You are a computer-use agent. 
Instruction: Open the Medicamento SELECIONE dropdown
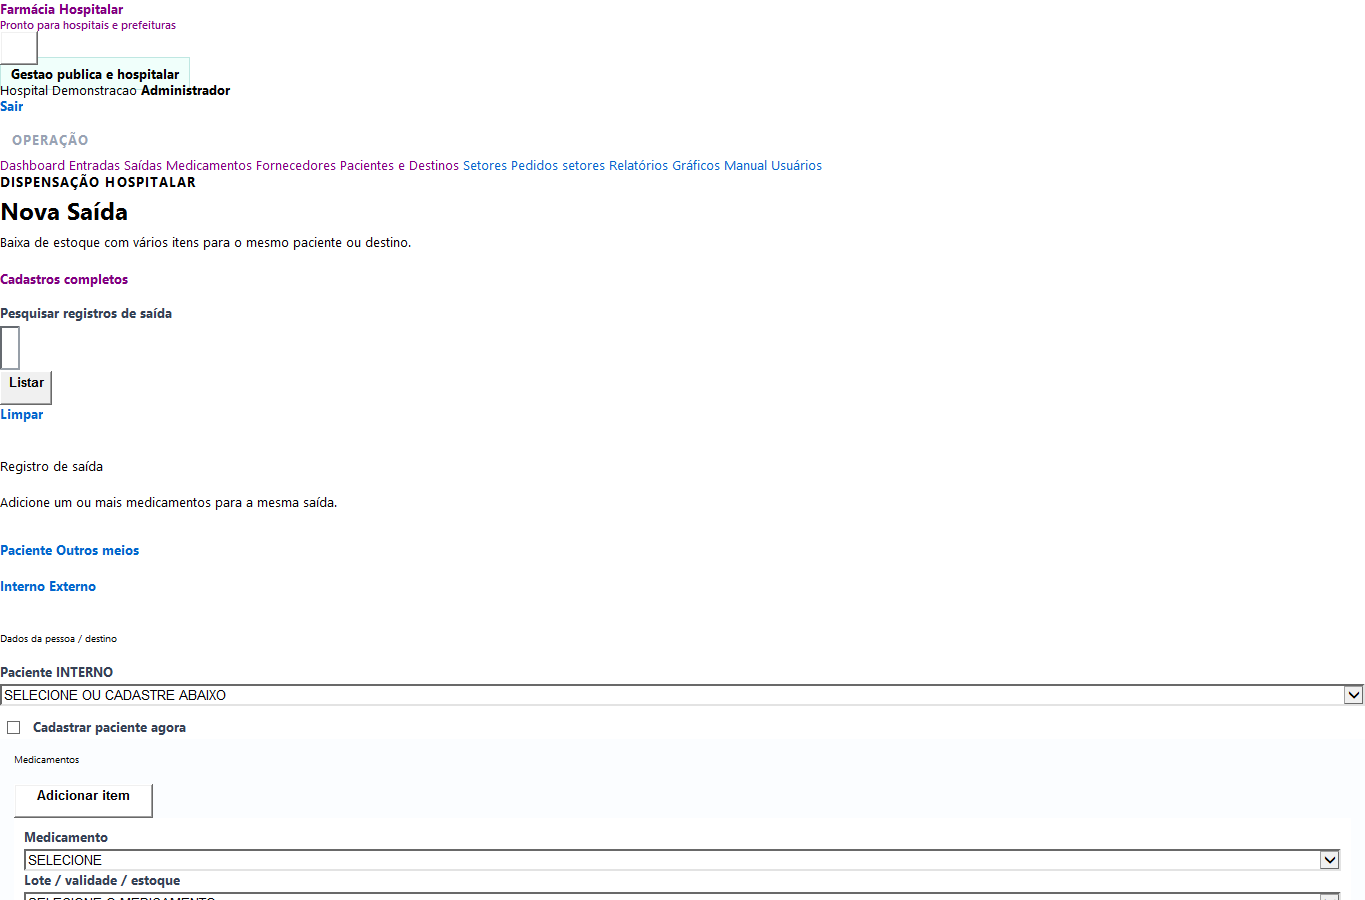coord(682,860)
